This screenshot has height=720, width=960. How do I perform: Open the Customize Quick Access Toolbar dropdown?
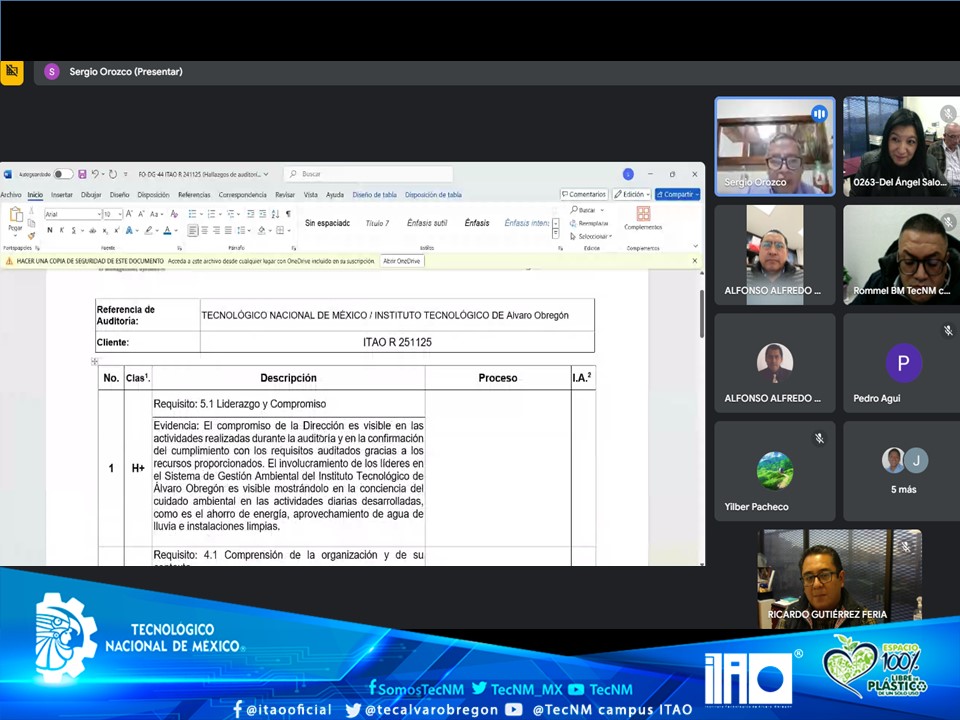[126, 174]
